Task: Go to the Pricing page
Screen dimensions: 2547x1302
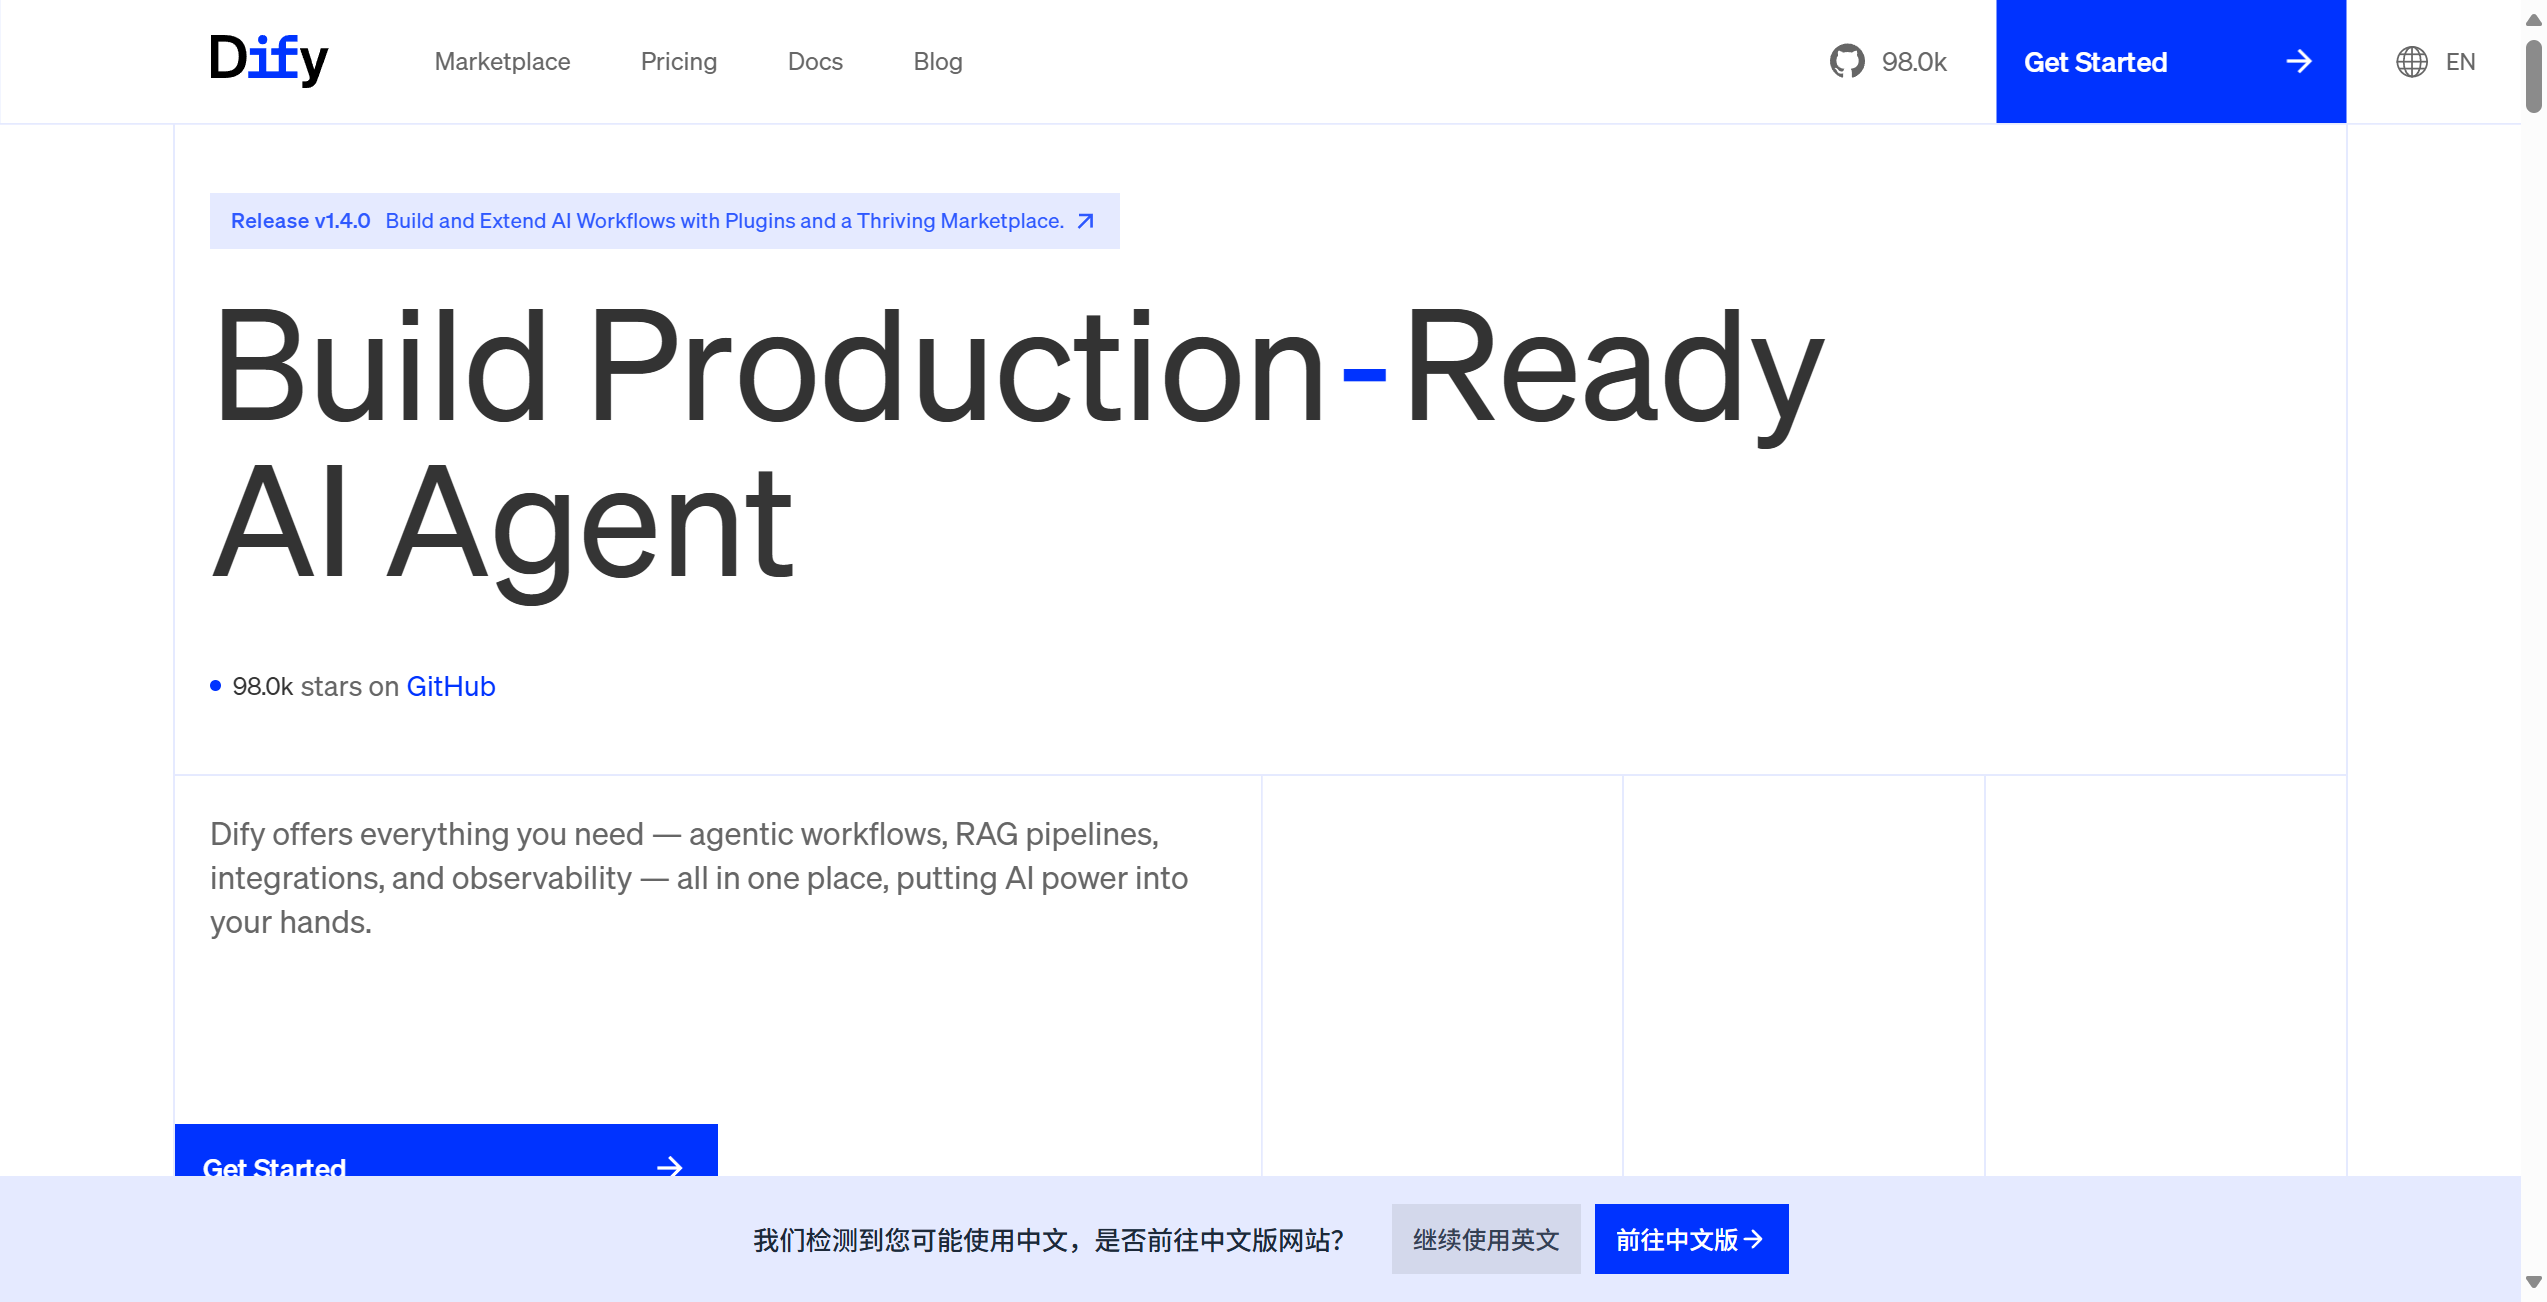Action: click(x=678, y=62)
